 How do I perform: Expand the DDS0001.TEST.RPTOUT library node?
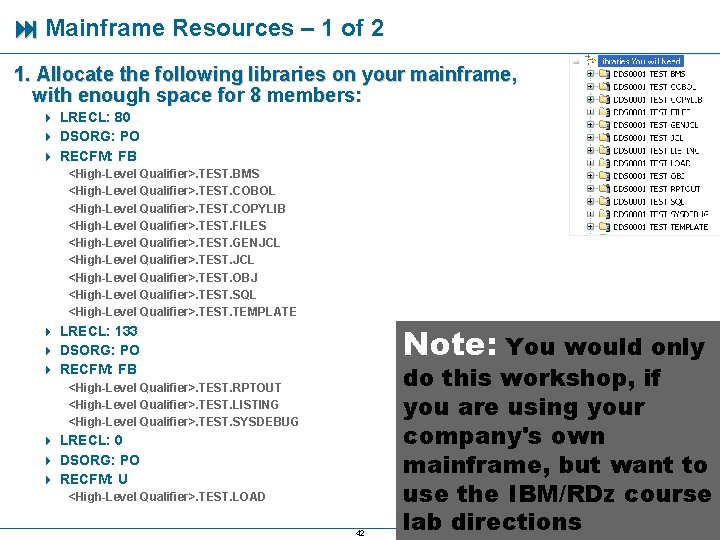(591, 189)
